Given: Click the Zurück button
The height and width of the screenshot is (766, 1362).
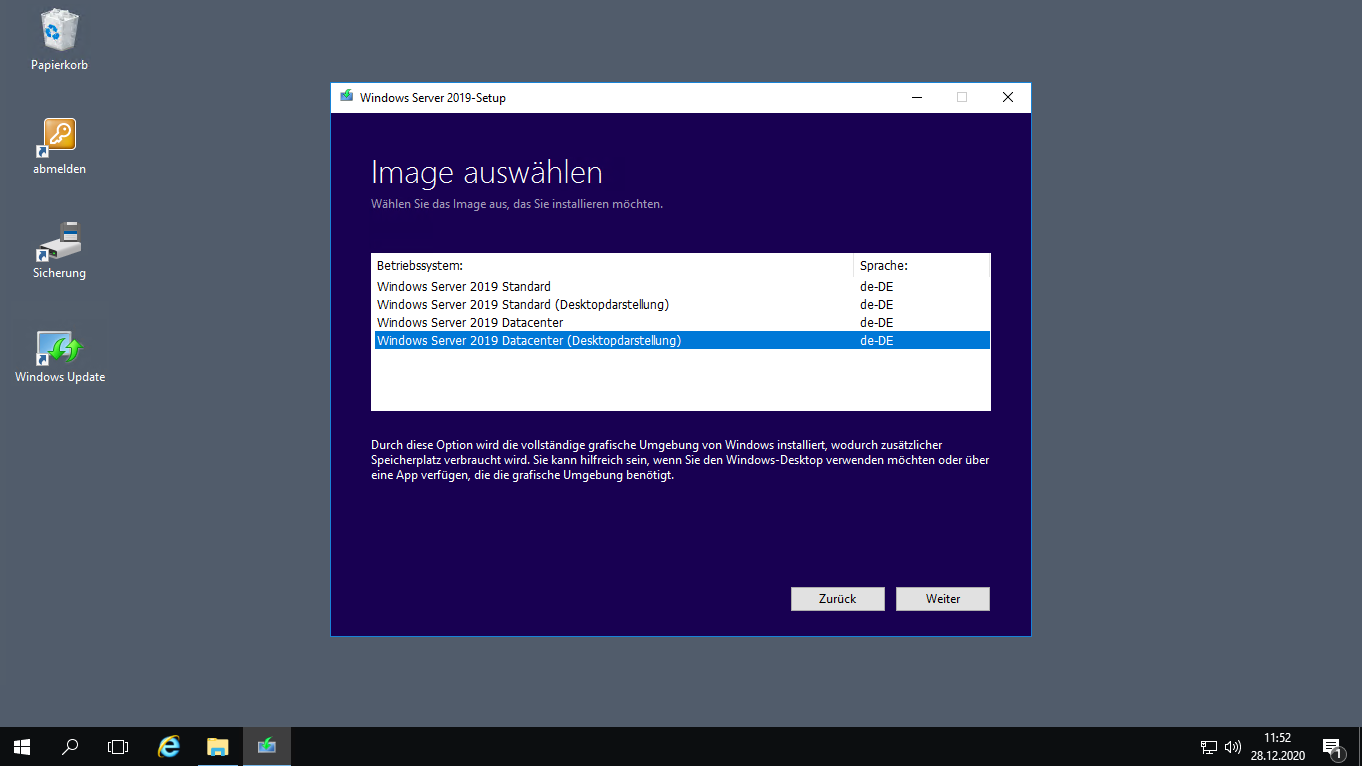Looking at the screenshot, I should [x=837, y=598].
